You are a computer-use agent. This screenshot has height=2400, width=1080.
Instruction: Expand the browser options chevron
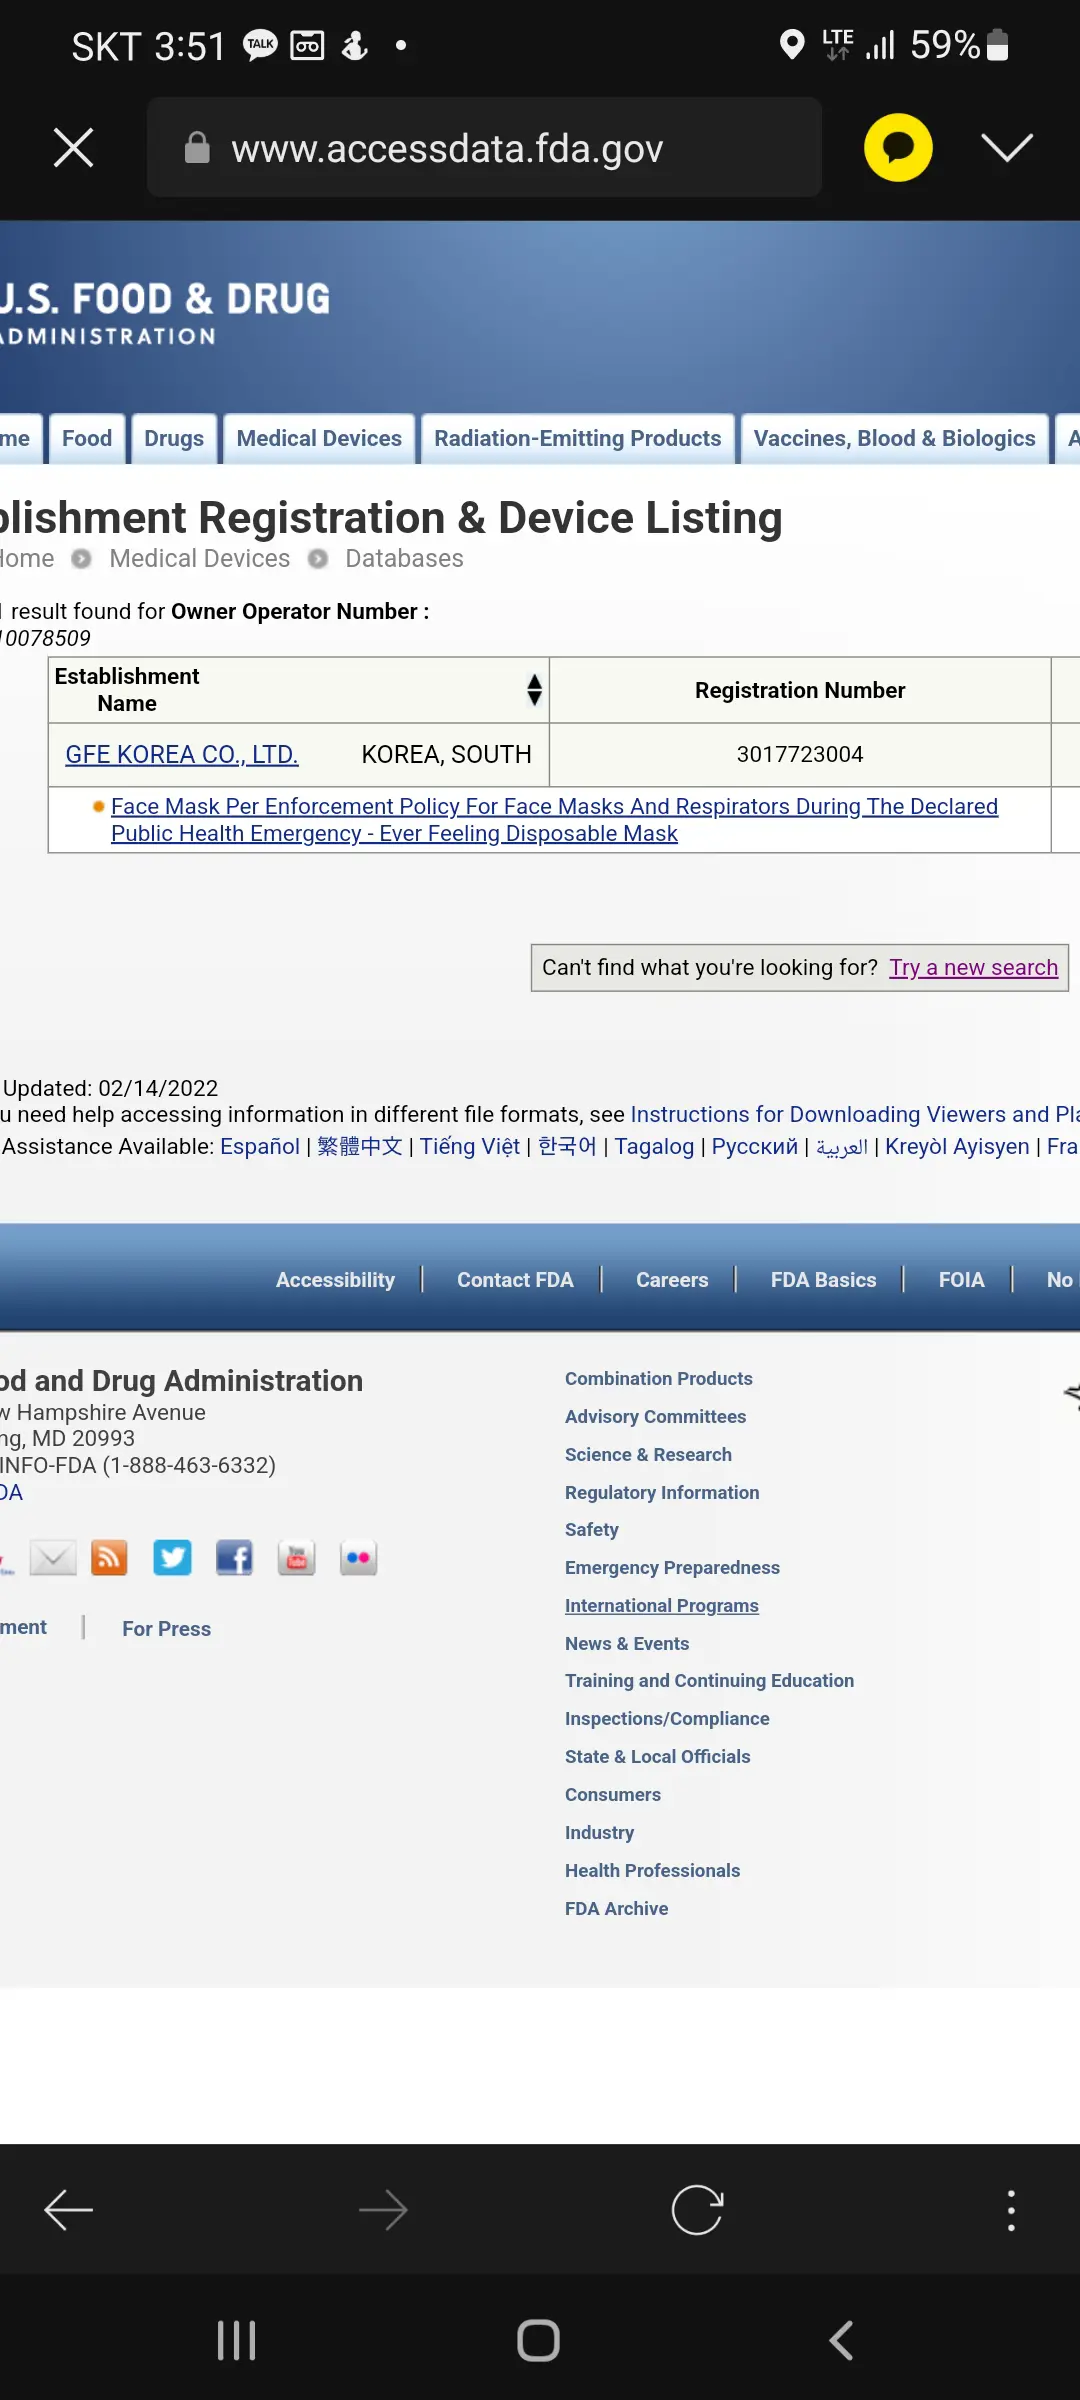click(1006, 148)
